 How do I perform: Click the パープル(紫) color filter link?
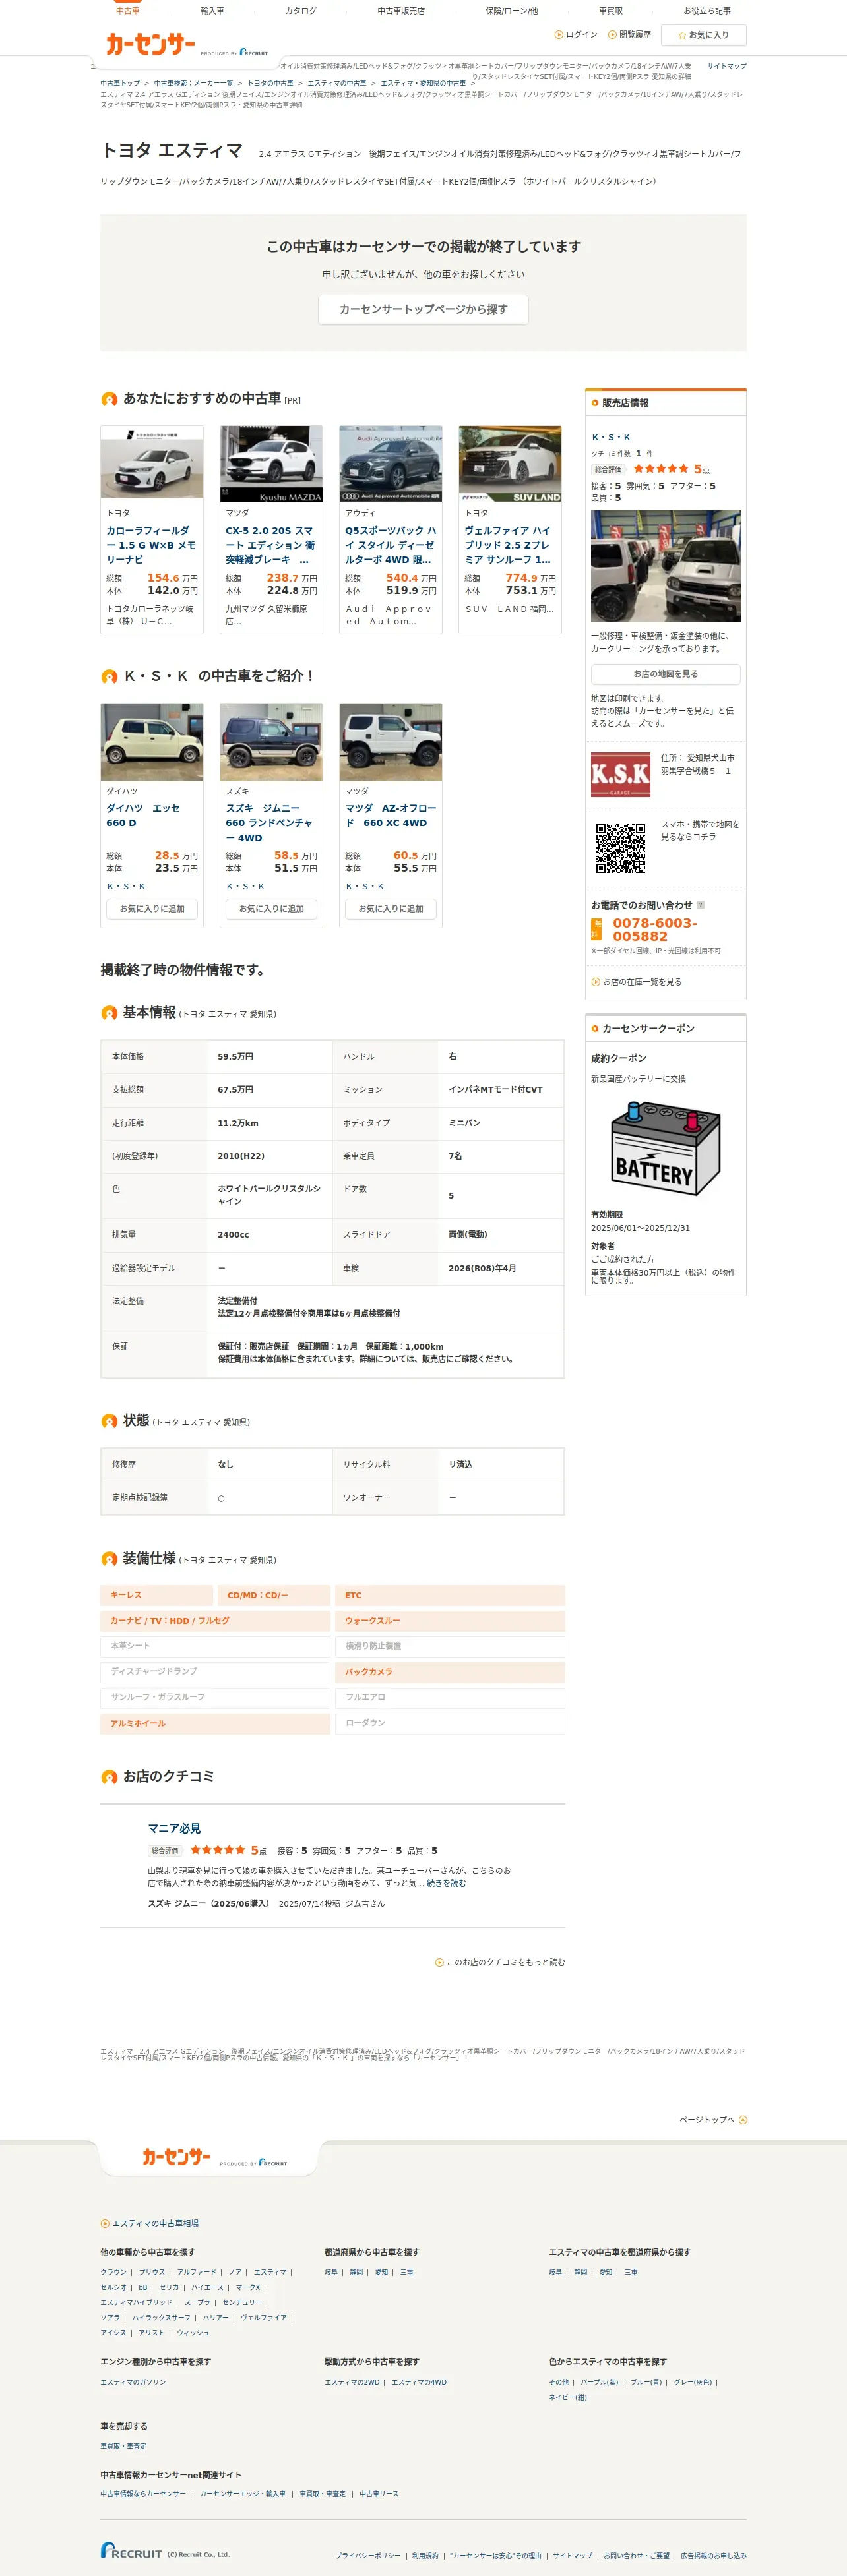tap(599, 2382)
